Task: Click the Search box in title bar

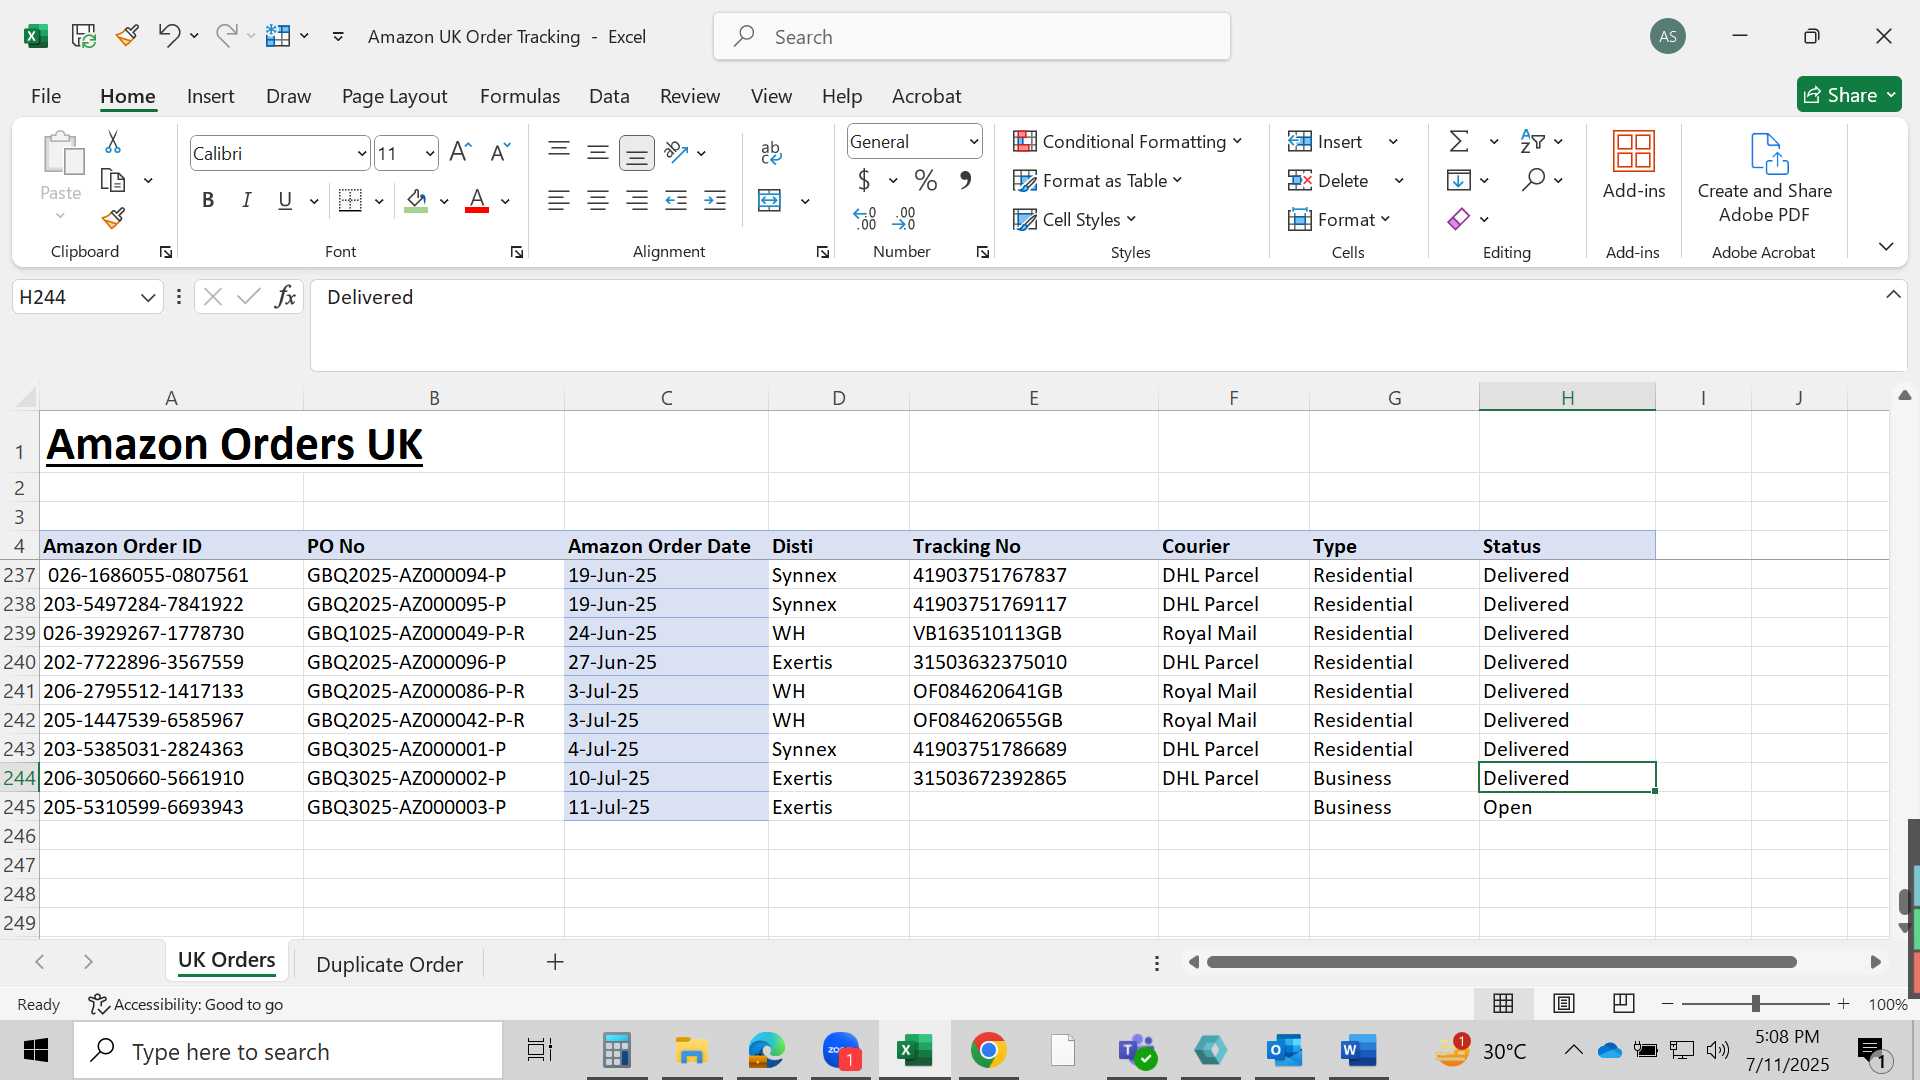Action: click(972, 37)
